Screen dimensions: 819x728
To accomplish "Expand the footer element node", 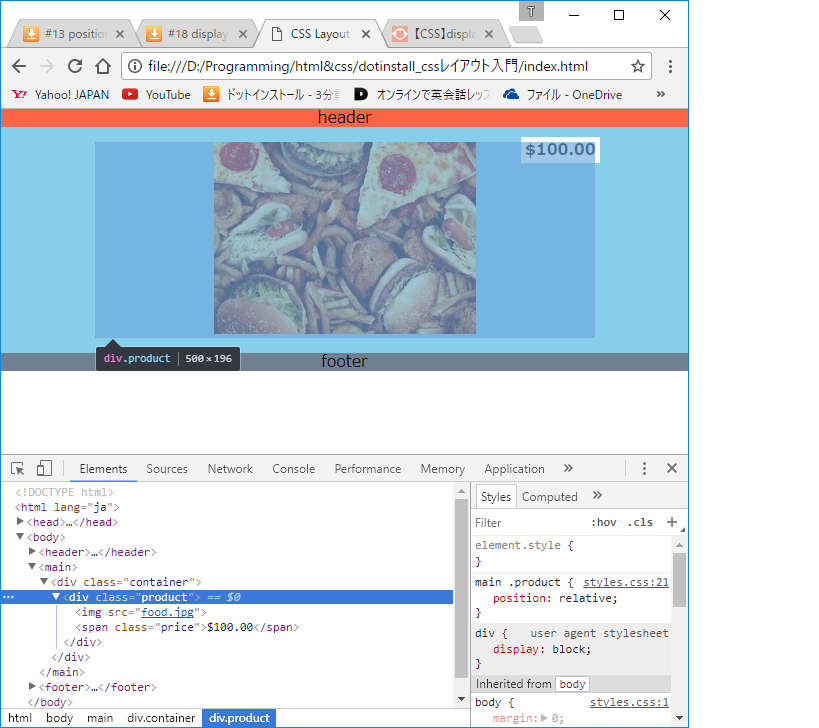I will click(33, 687).
